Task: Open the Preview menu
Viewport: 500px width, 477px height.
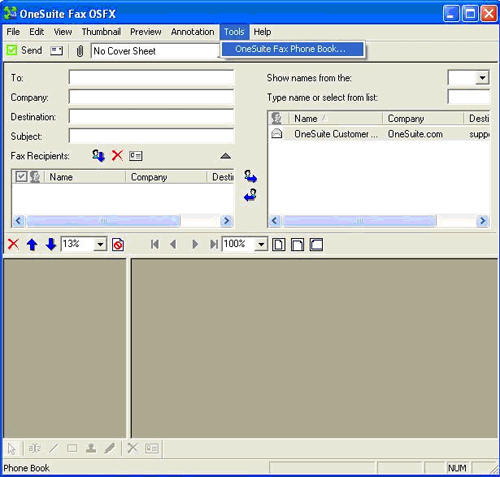Action: 146,32
